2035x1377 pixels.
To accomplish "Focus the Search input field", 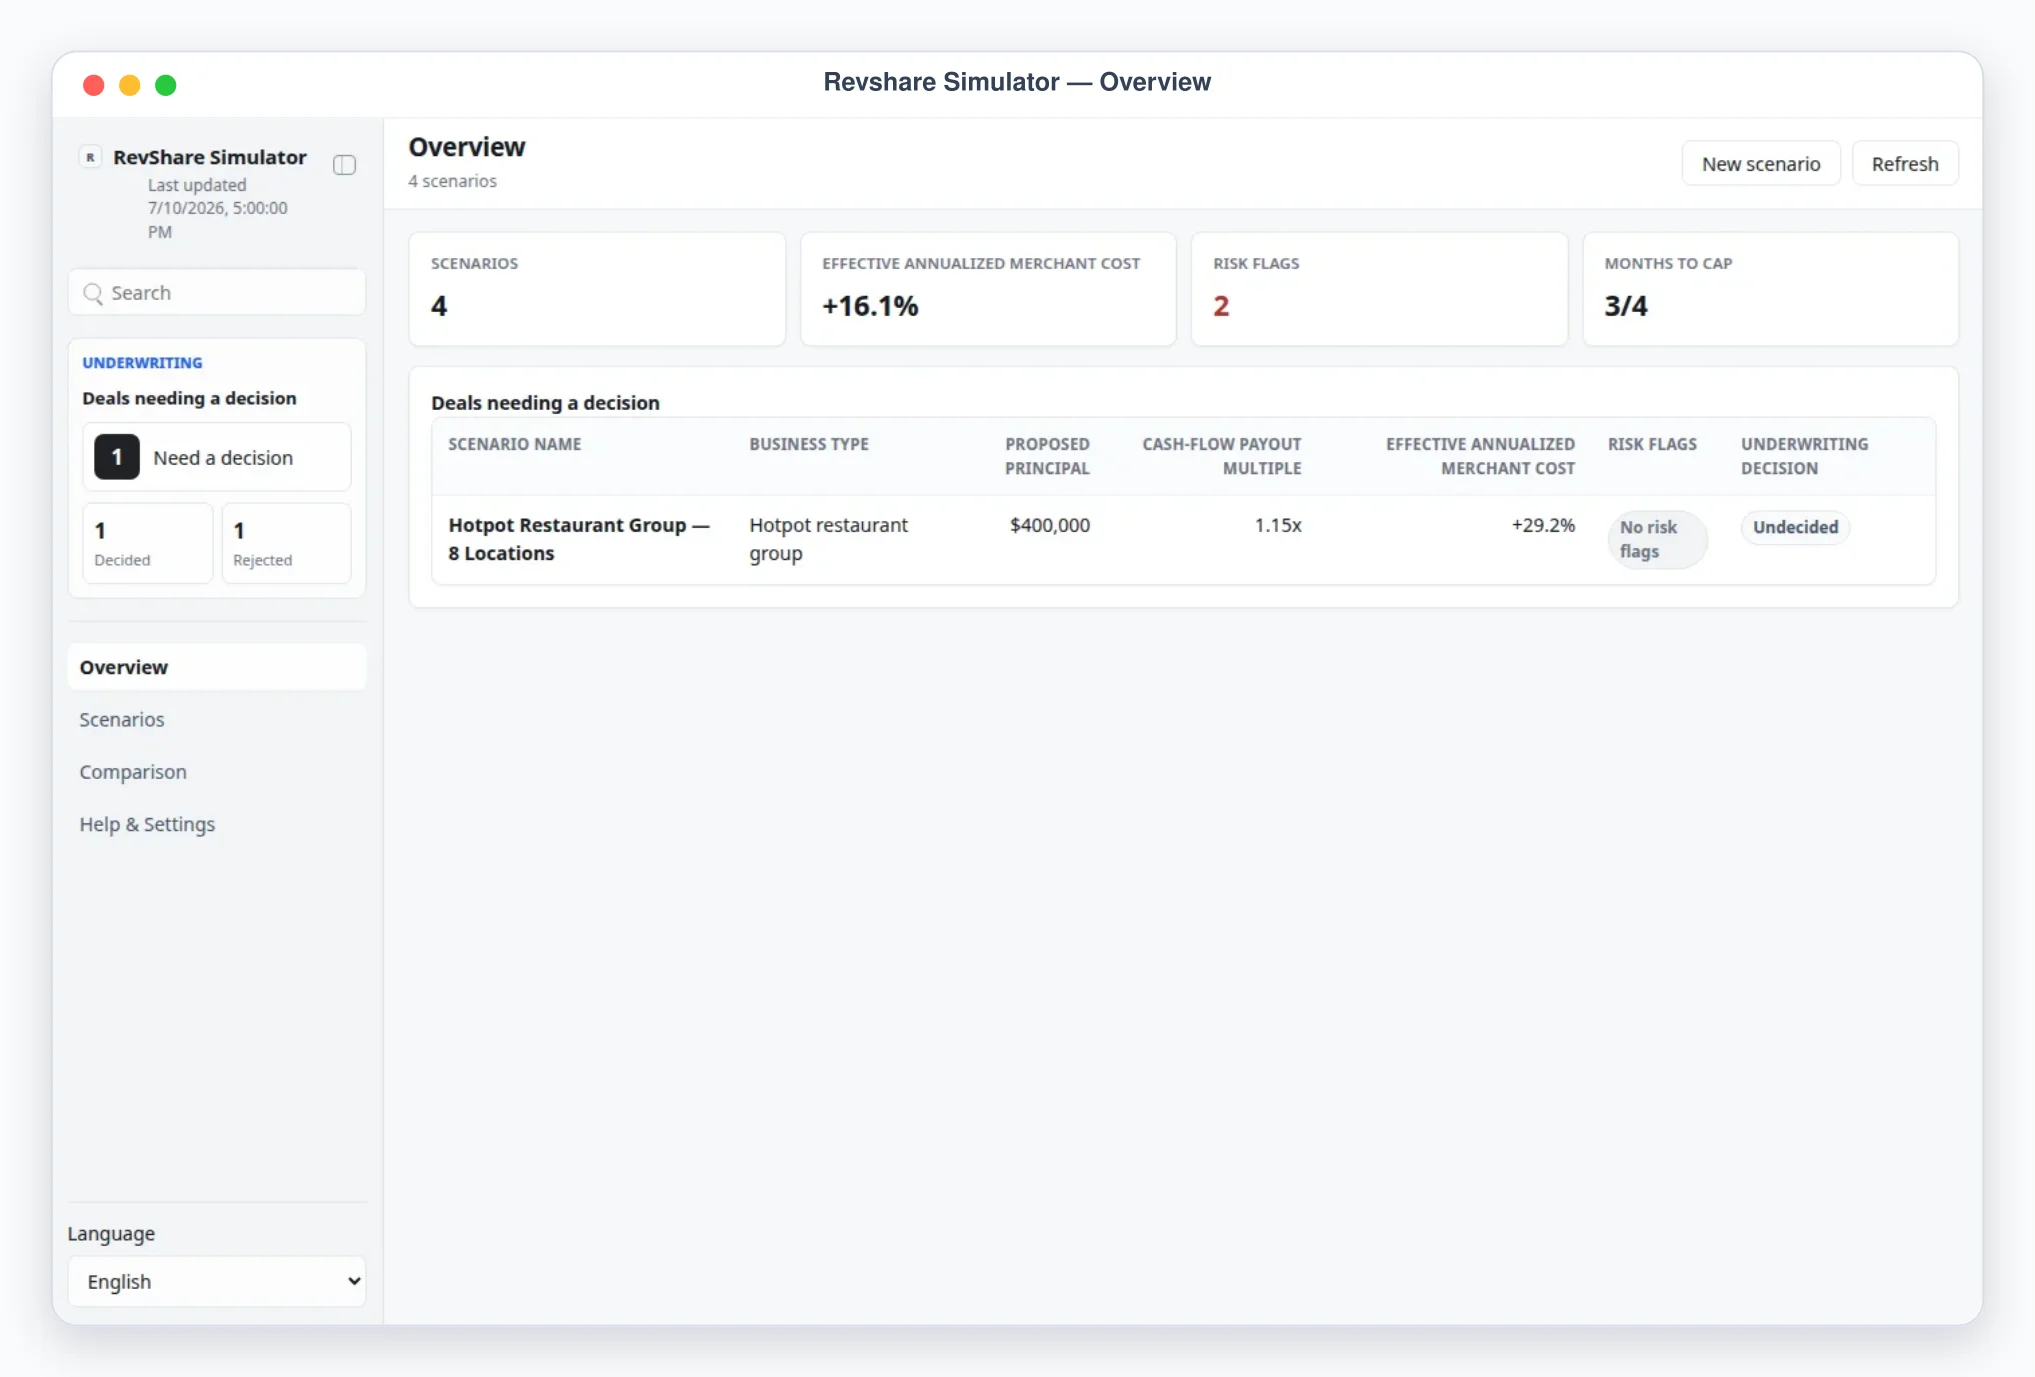I will (217, 293).
